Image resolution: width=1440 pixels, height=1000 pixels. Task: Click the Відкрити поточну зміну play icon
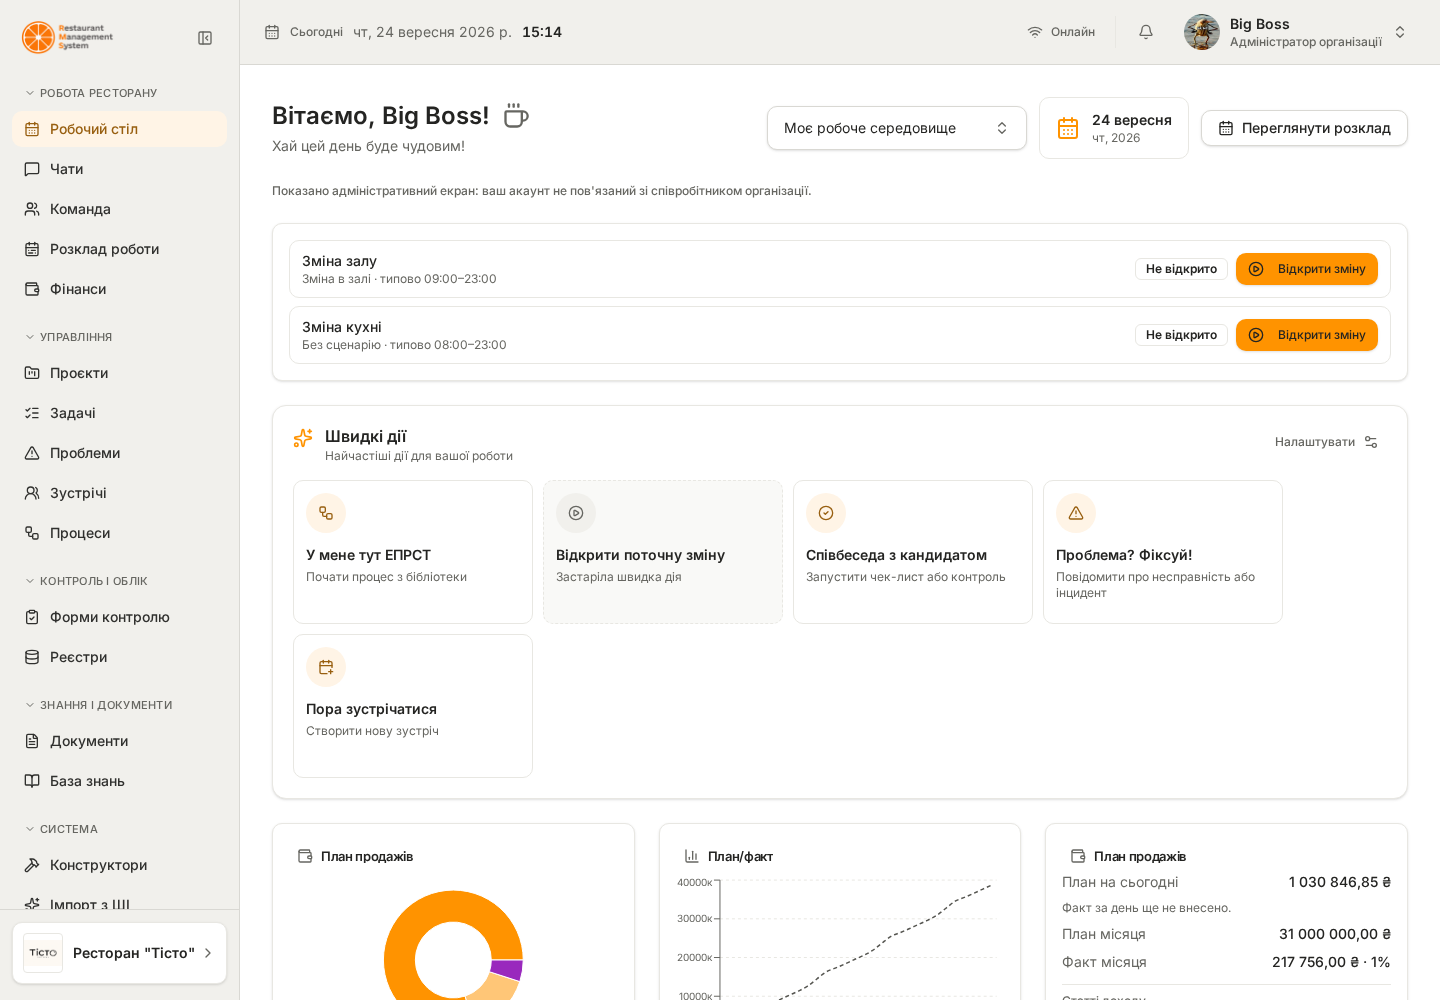click(576, 513)
